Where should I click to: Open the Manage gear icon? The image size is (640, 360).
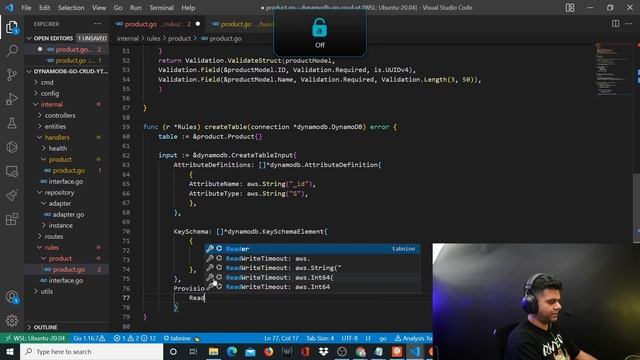pos(12,320)
